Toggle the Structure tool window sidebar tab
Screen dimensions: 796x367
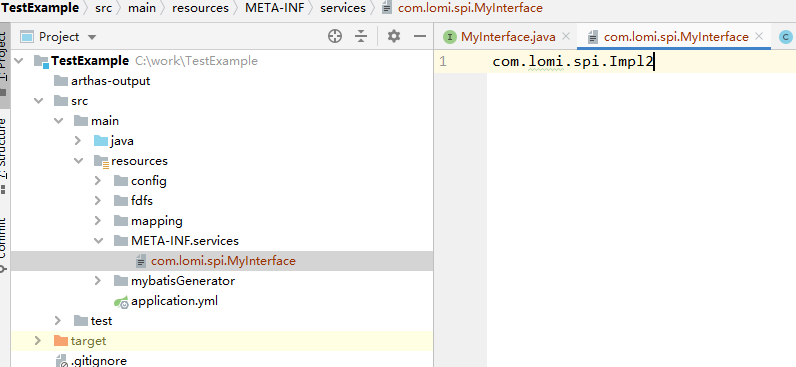[4, 155]
